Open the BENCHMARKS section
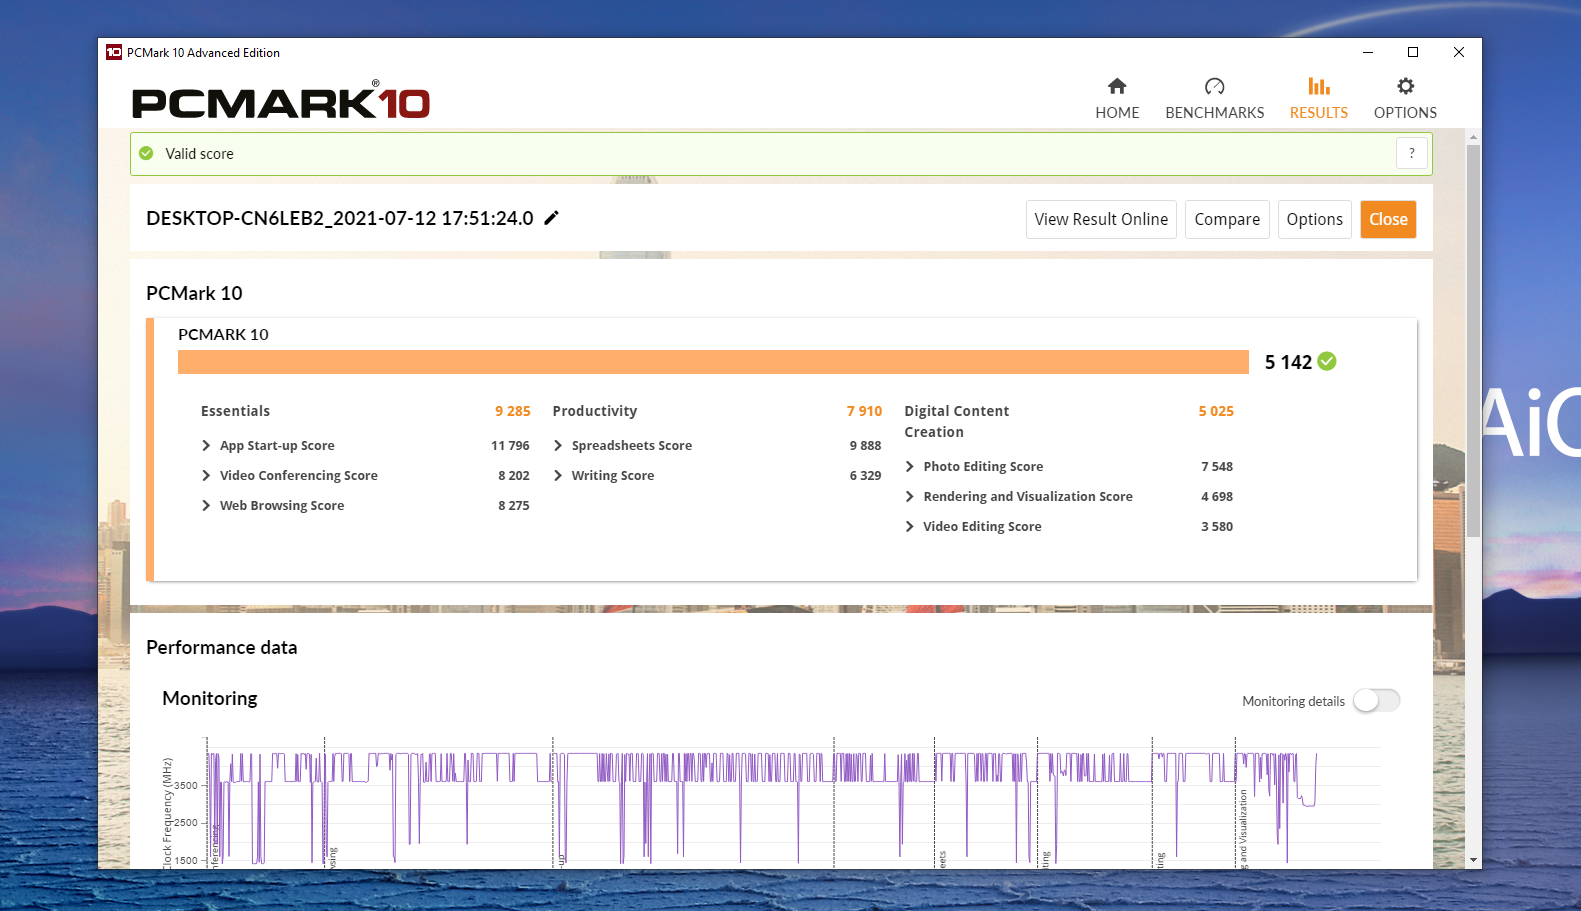Screen dimensions: 1581x911 [1214, 98]
